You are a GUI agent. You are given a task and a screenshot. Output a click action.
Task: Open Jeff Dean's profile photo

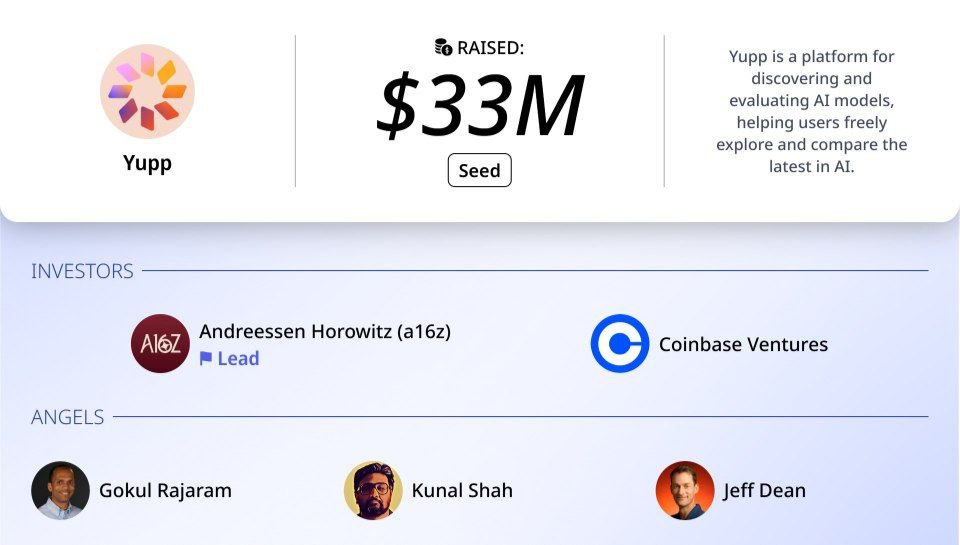pos(685,490)
